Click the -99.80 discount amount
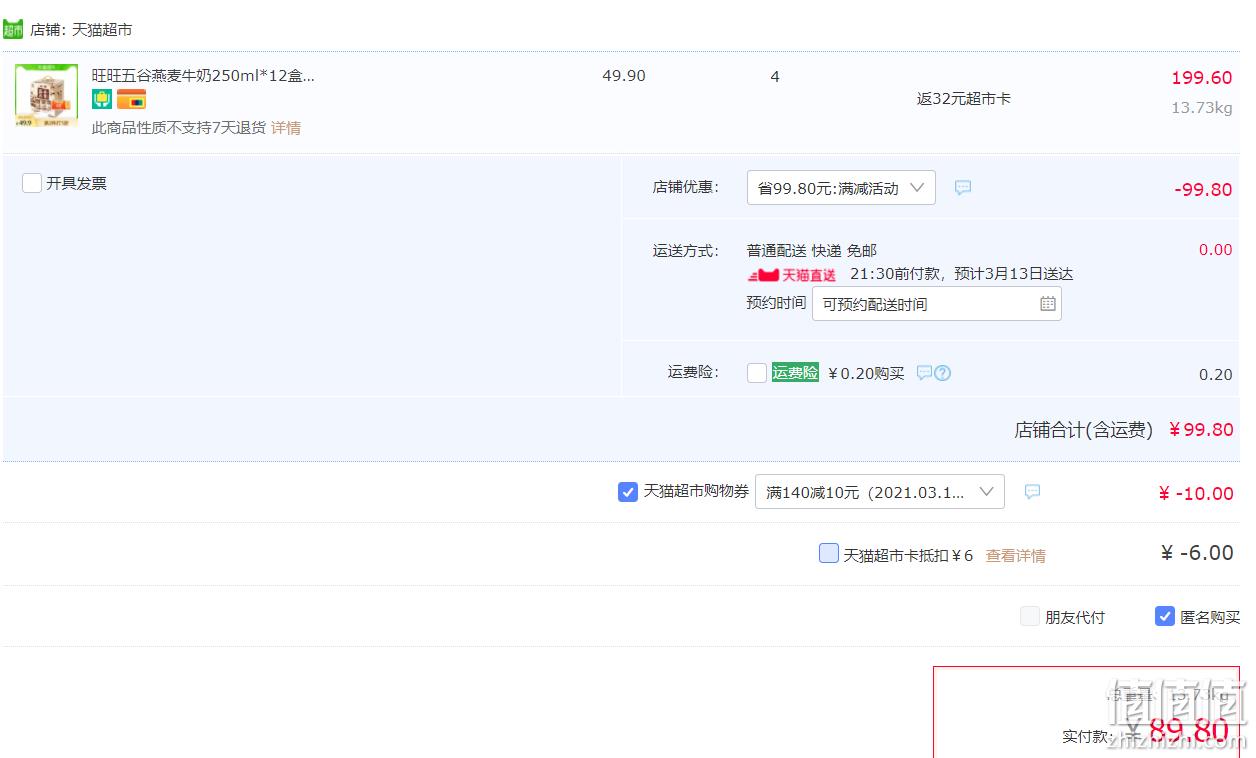The image size is (1256, 758). tap(1203, 190)
